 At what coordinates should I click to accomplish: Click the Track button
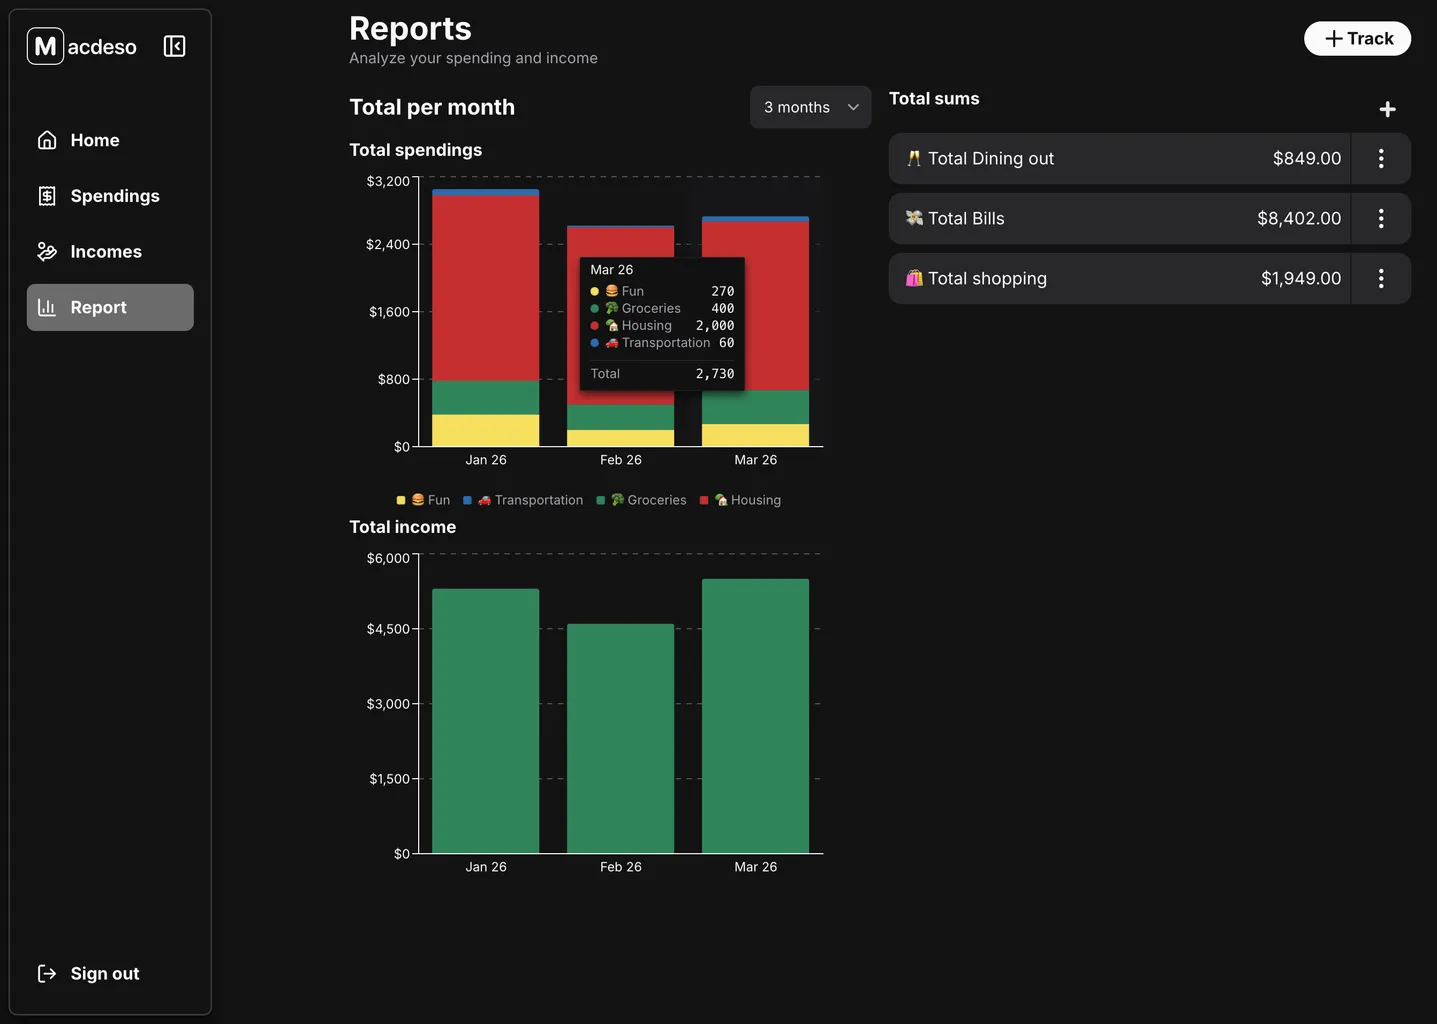click(x=1357, y=38)
